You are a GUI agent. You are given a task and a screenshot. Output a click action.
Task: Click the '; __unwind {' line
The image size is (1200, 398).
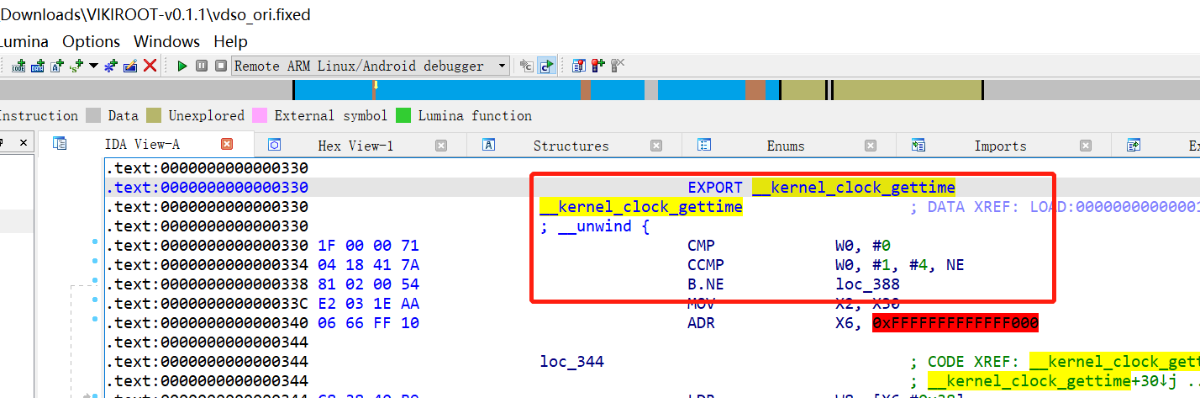[595, 226]
